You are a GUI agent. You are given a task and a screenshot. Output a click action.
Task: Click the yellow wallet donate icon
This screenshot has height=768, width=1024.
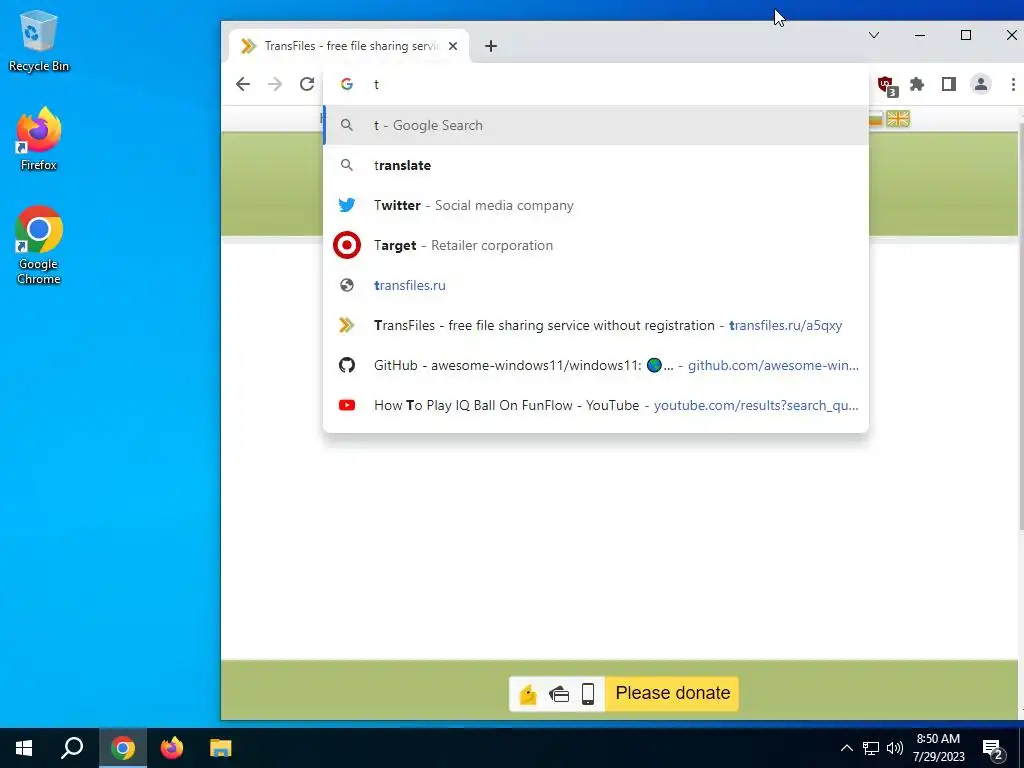(528, 694)
